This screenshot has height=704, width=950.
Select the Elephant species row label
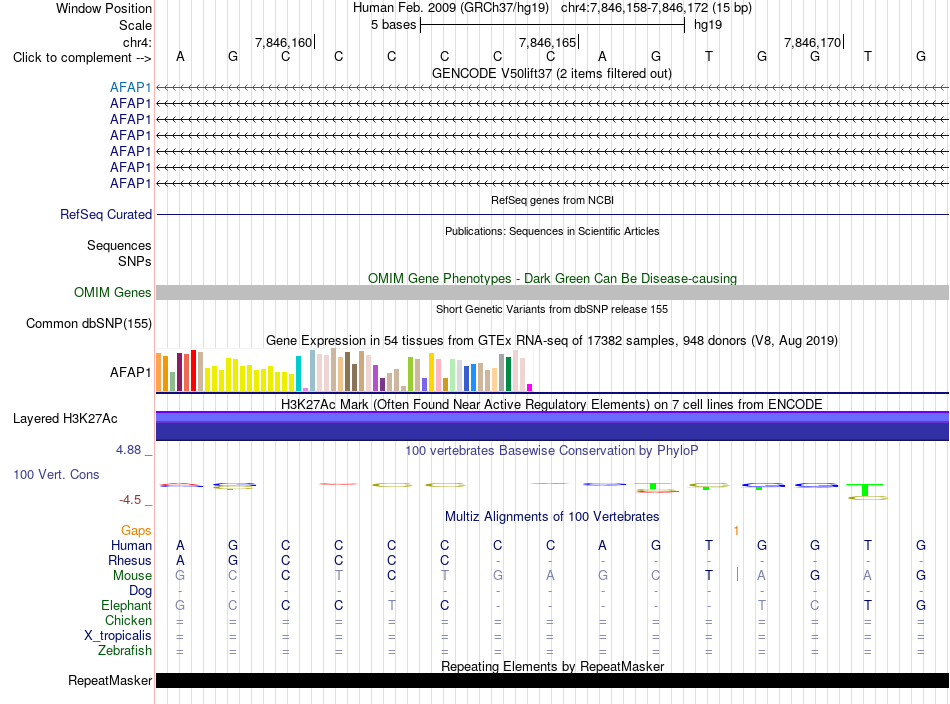pyautogui.click(x=126, y=605)
